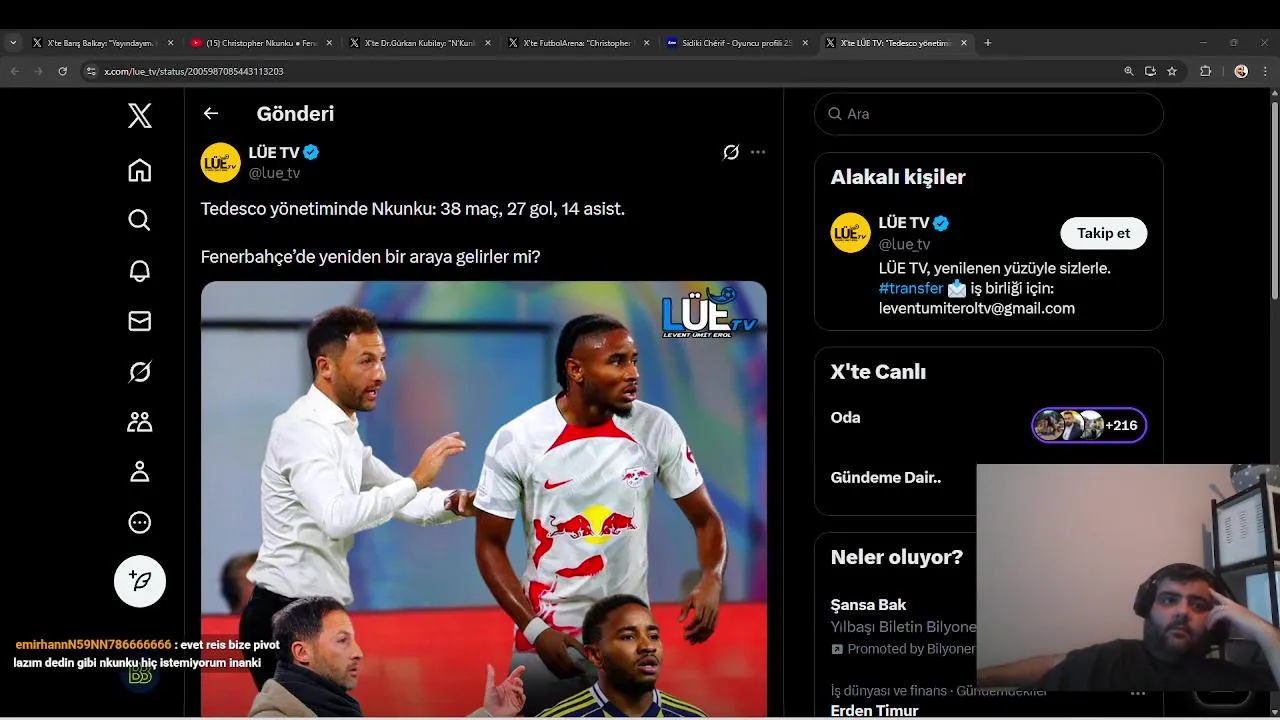The width and height of the screenshot is (1280, 720).
Task: Switch to Christopher Nkunku YouTube tab
Action: click(261, 43)
